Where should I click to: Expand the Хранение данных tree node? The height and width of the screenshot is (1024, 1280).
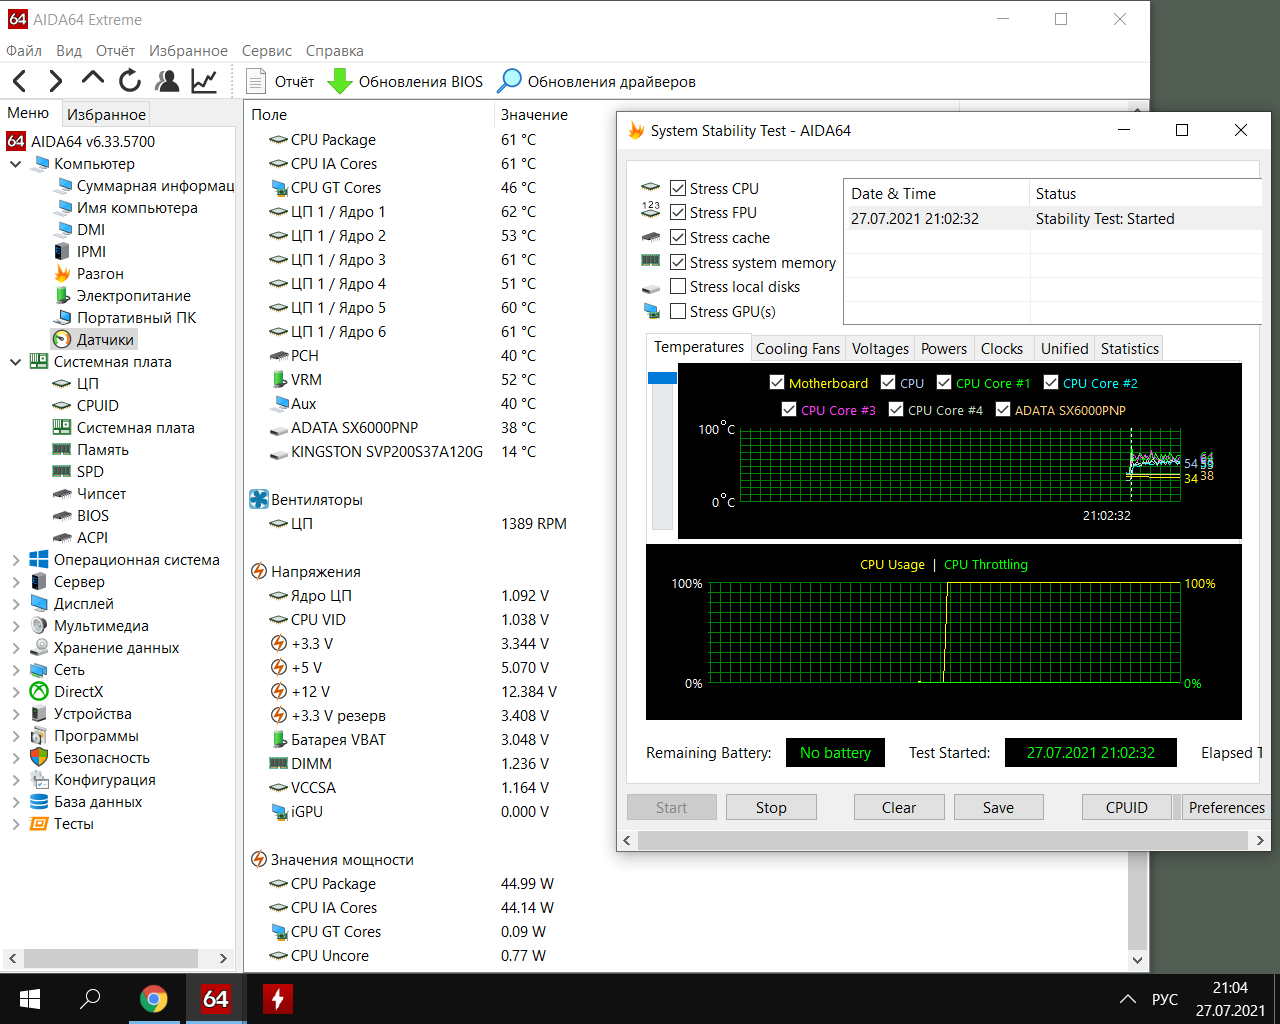(15, 648)
